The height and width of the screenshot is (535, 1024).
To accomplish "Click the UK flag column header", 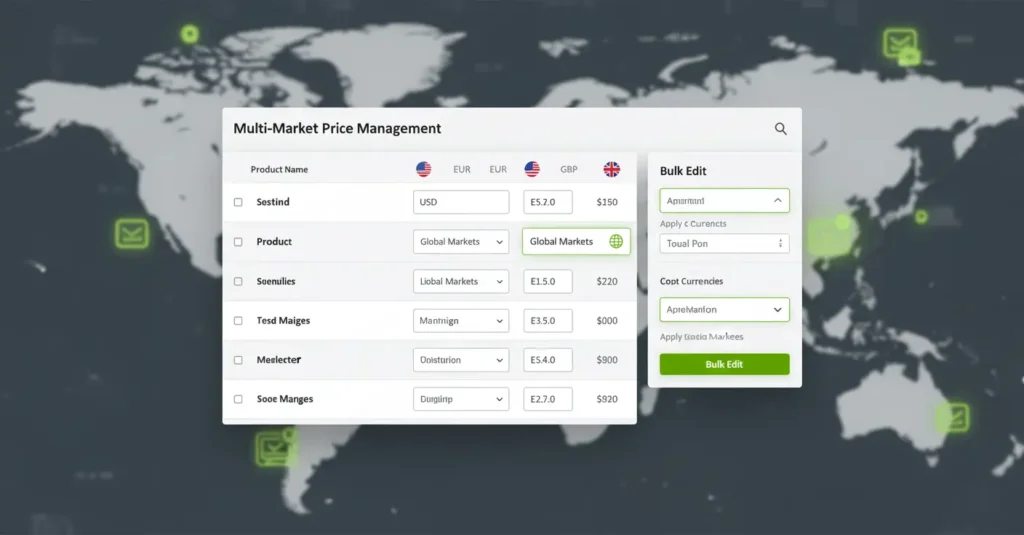I will (611, 169).
